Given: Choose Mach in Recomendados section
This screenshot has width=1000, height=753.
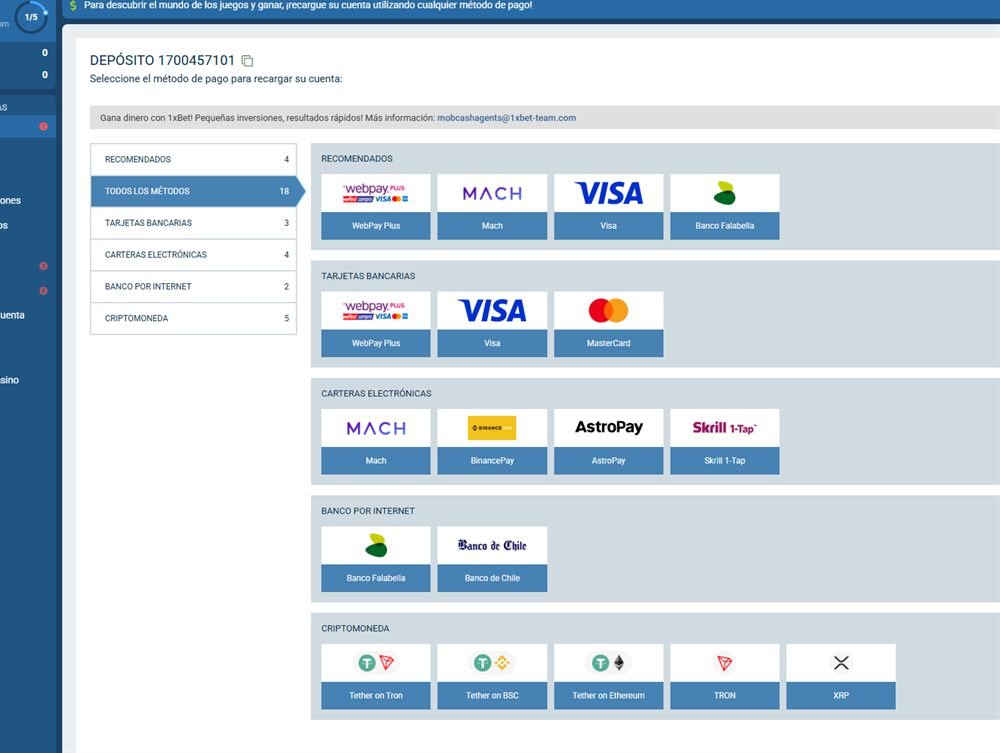Looking at the screenshot, I should pyautogui.click(x=492, y=207).
